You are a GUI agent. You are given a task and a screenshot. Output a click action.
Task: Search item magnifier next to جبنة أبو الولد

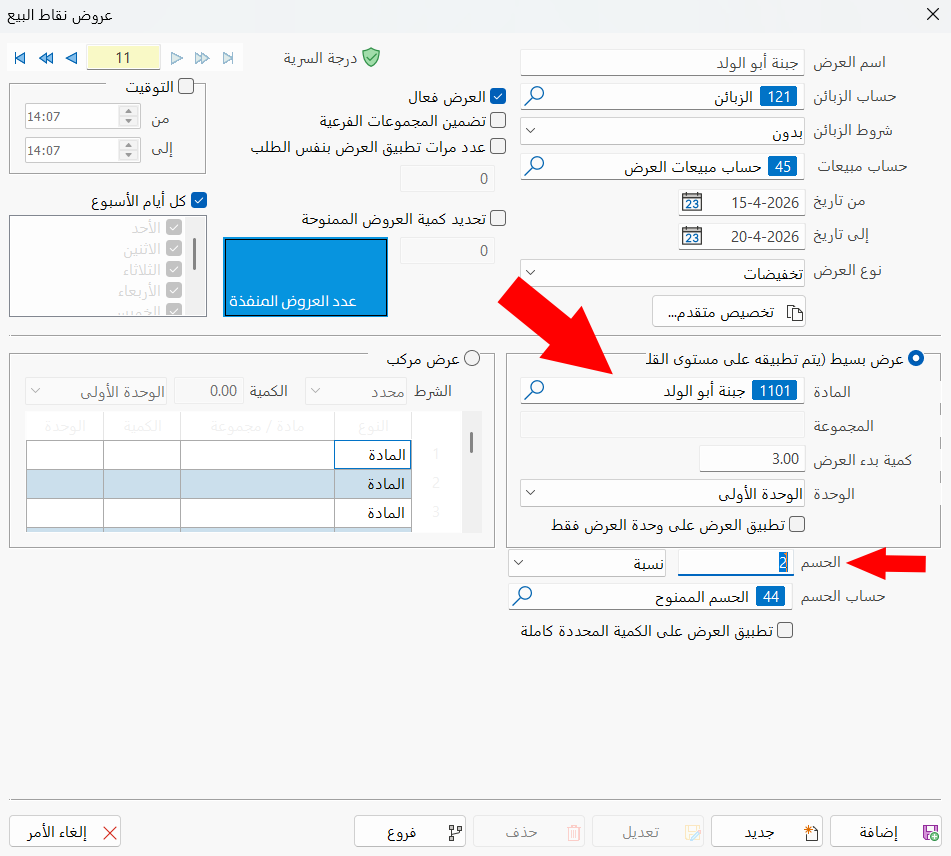point(534,389)
